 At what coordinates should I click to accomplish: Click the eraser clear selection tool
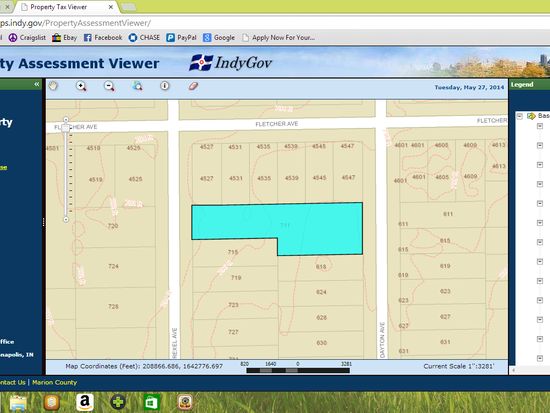tap(193, 86)
